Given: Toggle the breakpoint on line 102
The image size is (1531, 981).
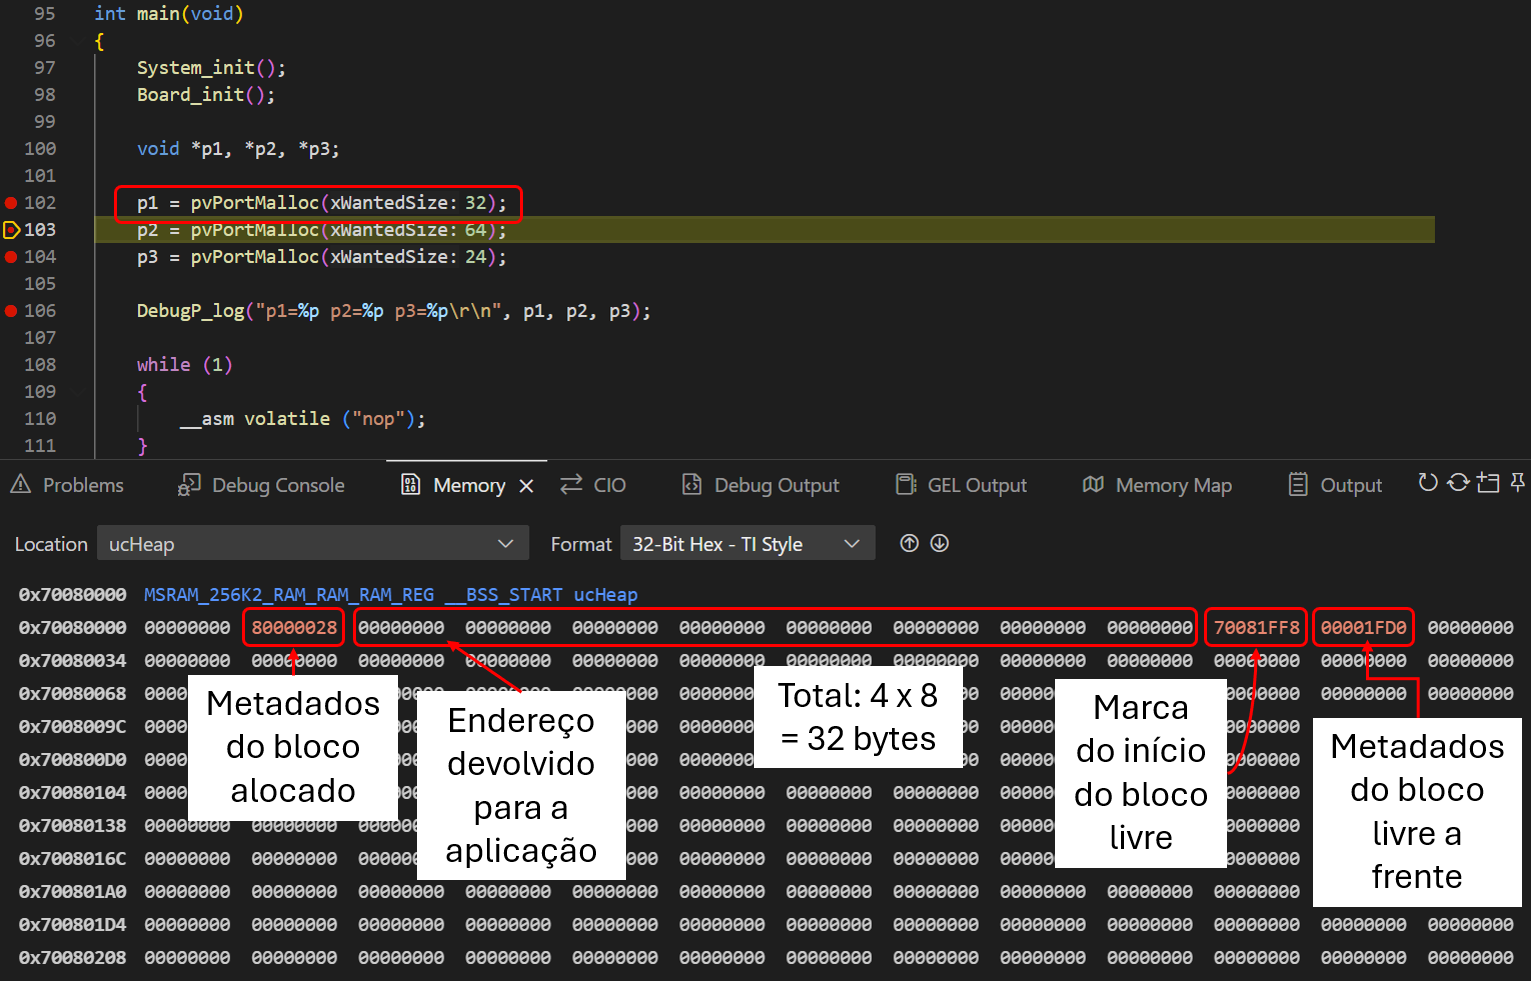Looking at the screenshot, I should click(11, 202).
